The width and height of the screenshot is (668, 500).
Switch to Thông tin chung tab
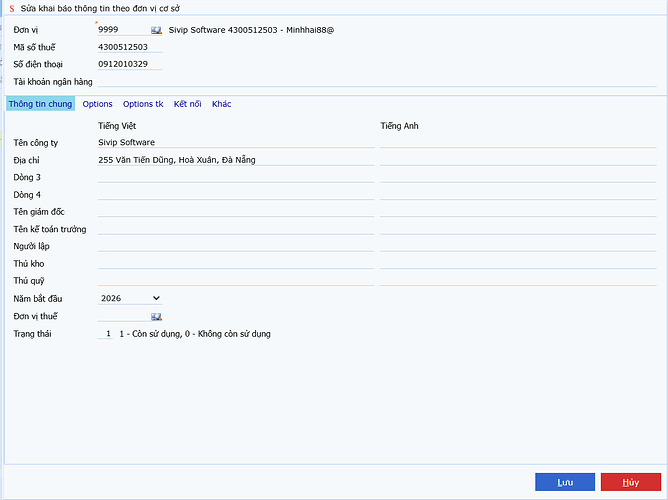40,104
